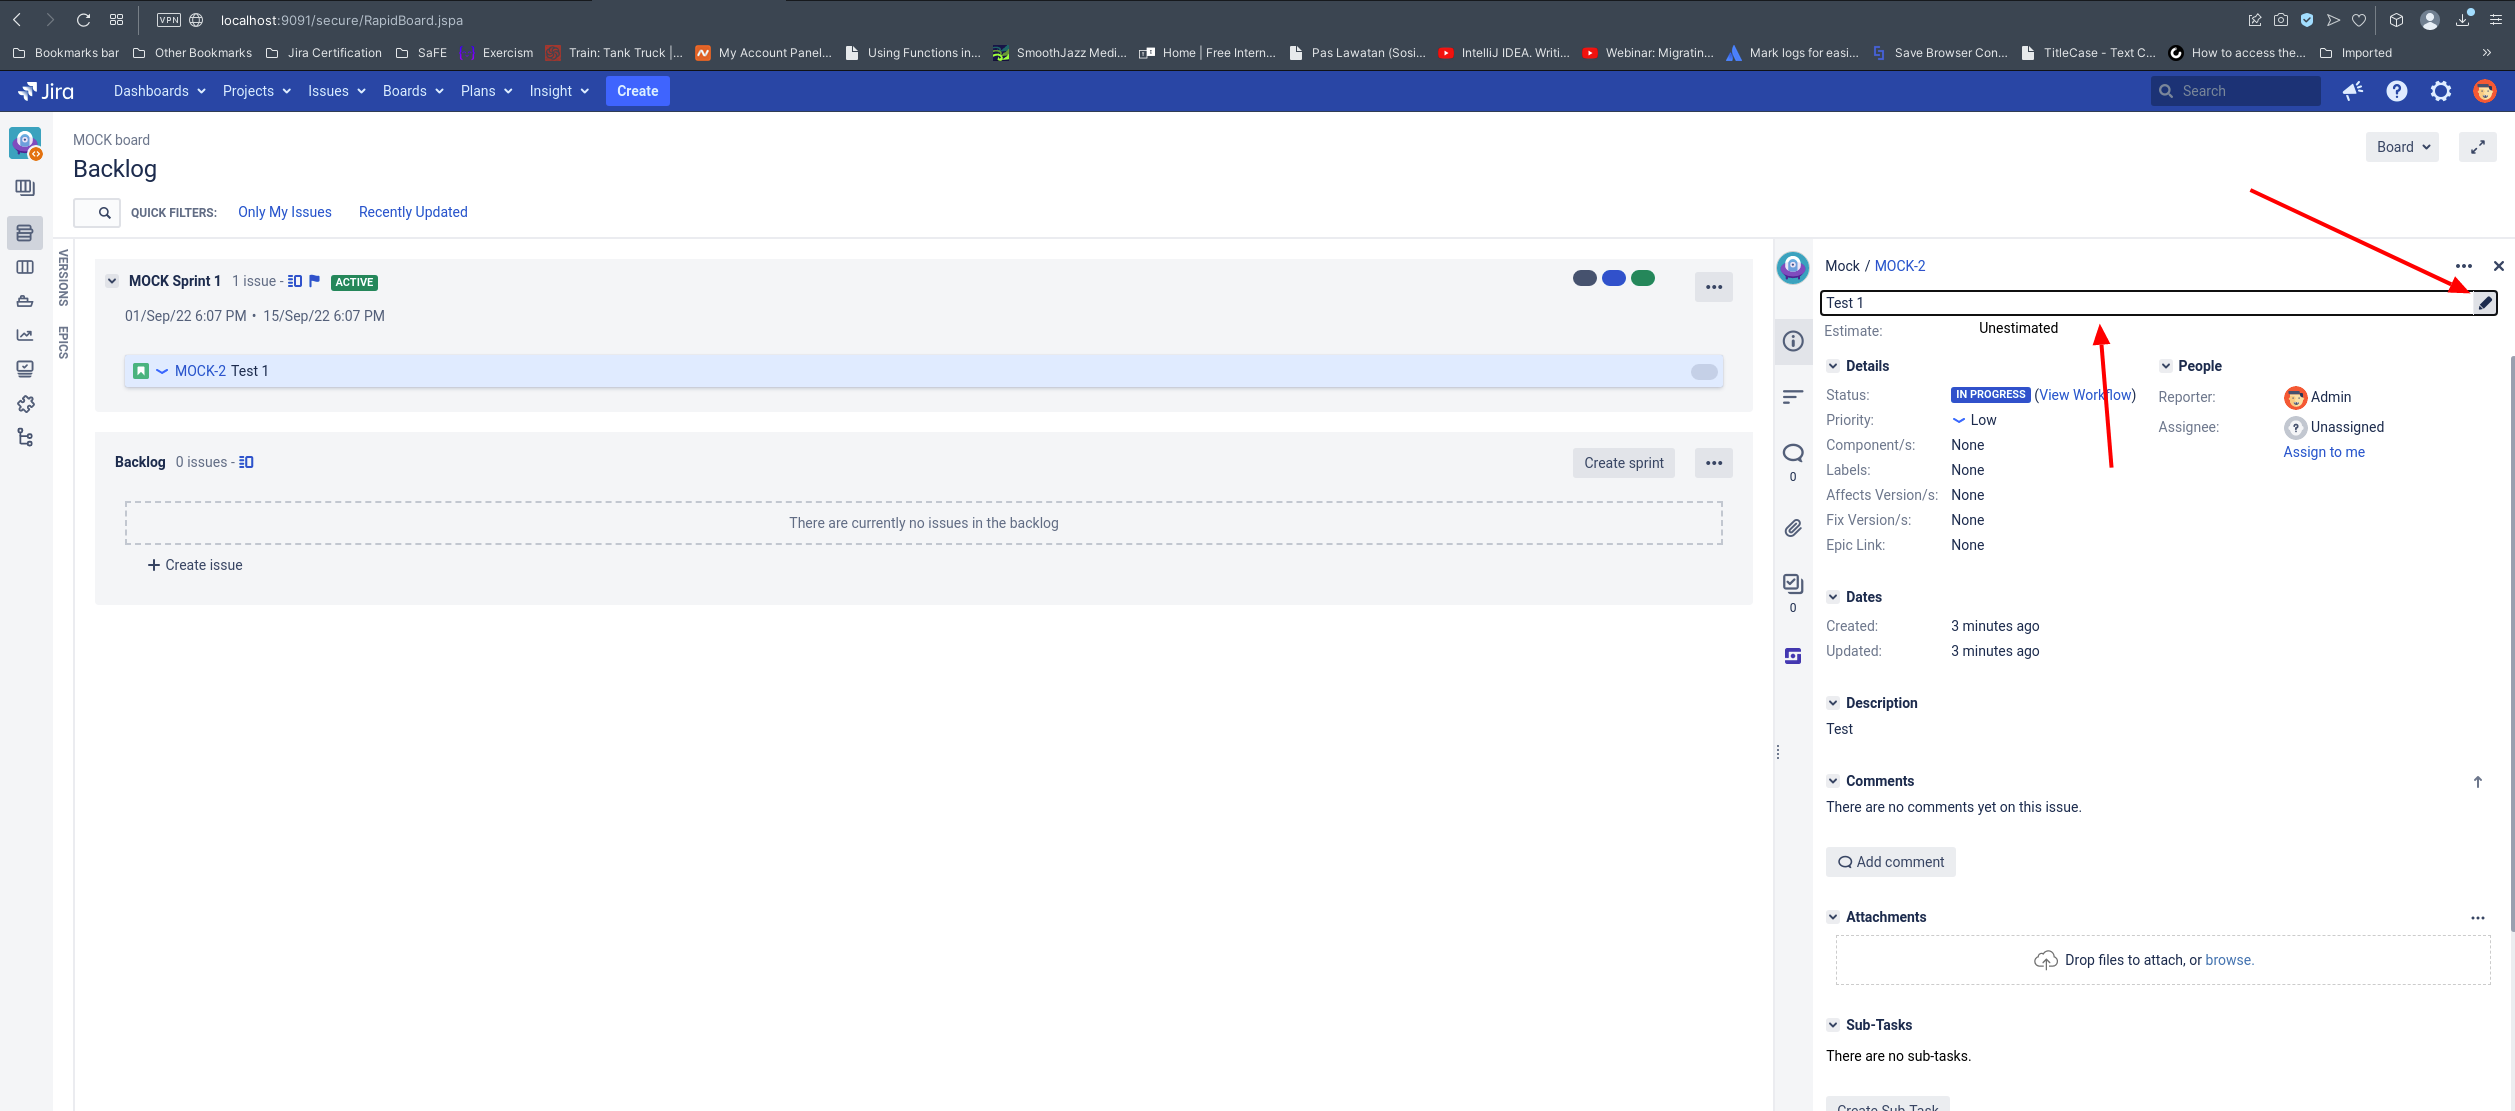This screenshot has height=1111, width=2515.
Task: Open the Releases ship icon in the sidebar
Action: pos(24,301)
